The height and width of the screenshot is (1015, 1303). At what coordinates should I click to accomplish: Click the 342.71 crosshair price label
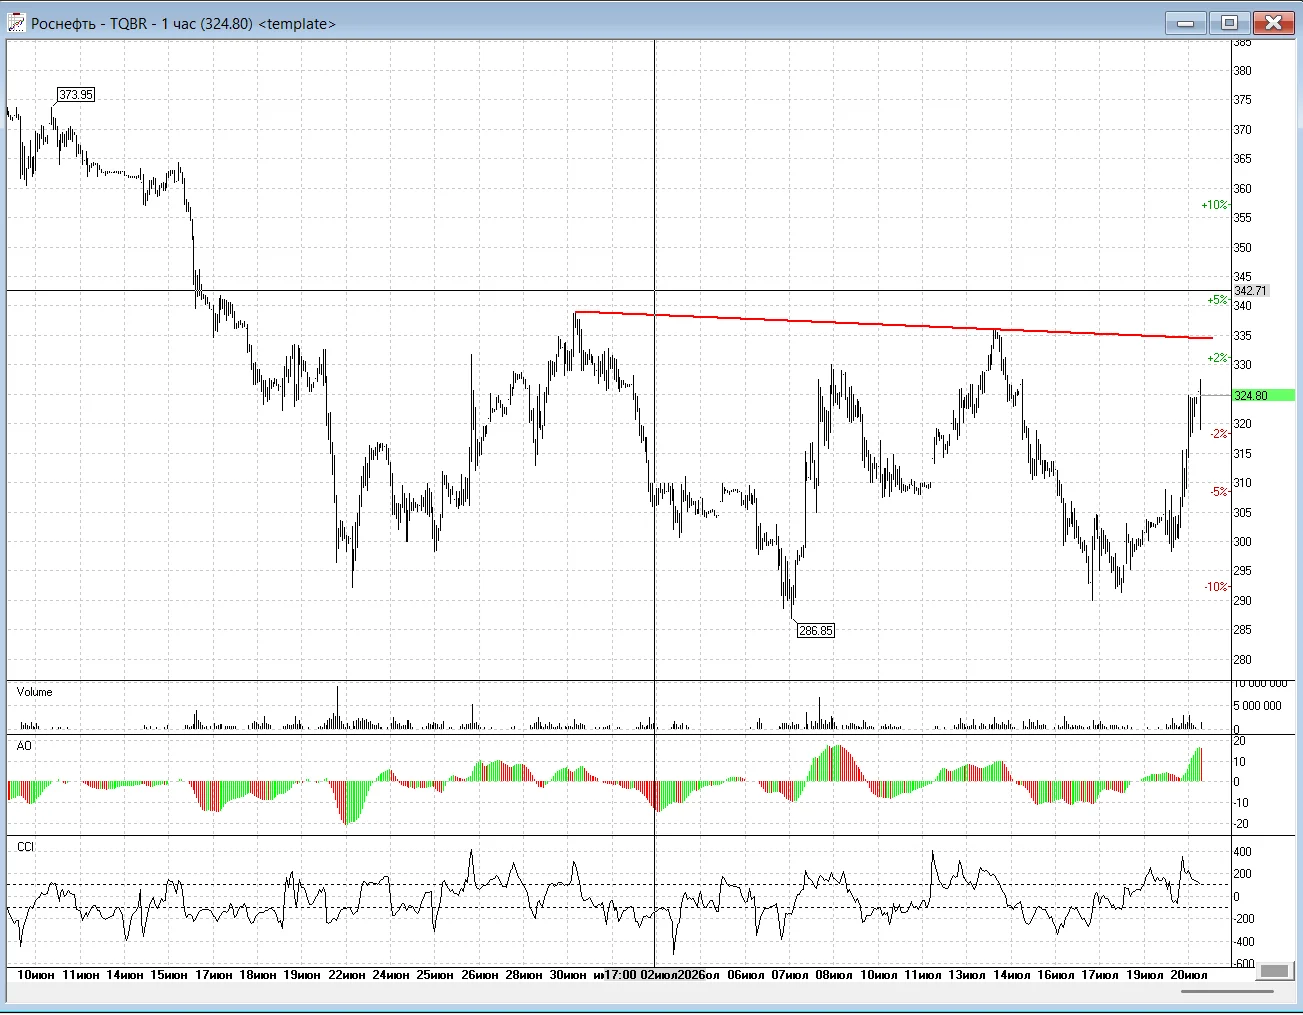click(1250, 291)
